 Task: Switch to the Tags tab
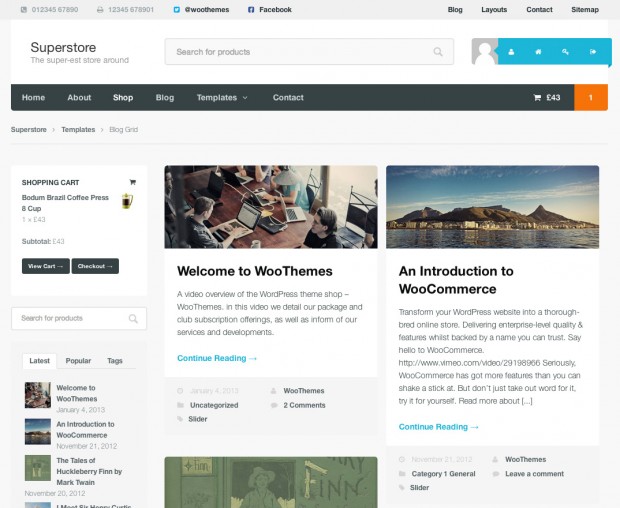coord(115,361)
